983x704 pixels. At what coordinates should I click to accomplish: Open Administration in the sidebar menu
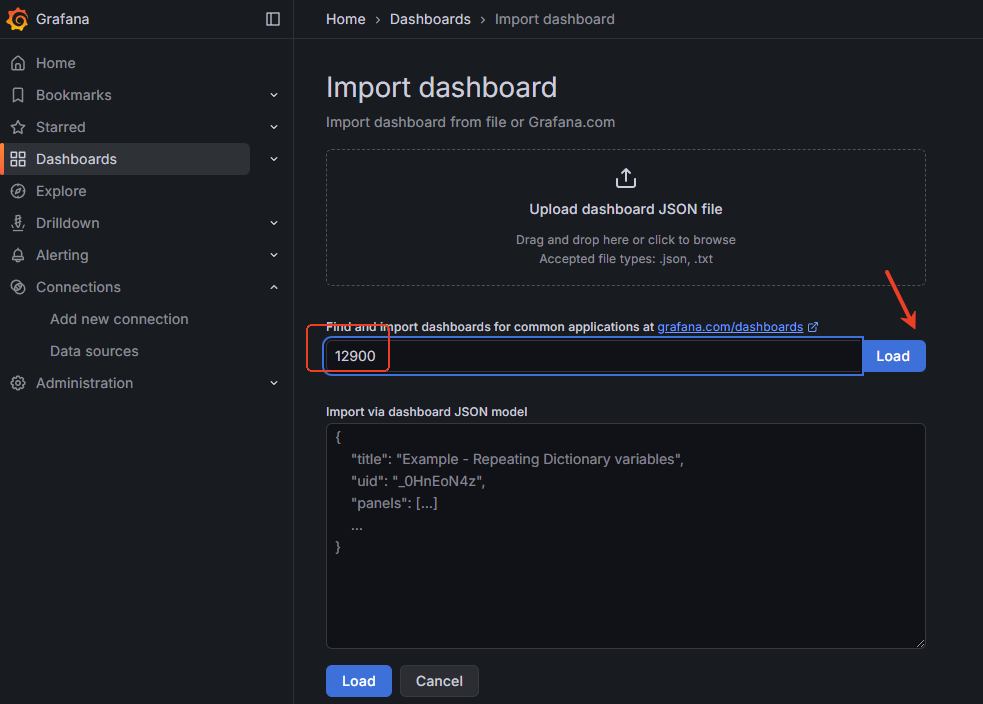point(84,383)
